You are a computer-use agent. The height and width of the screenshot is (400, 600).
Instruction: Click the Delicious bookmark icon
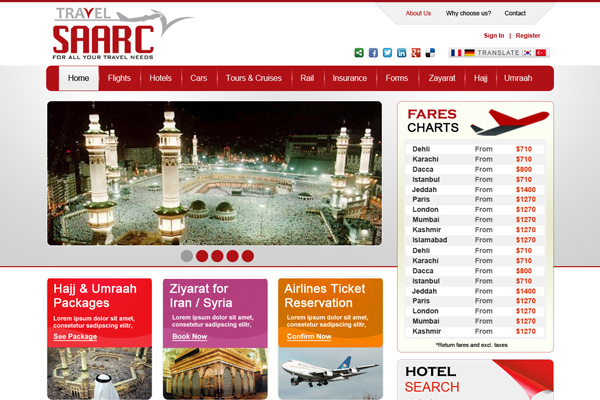(430, 52)
